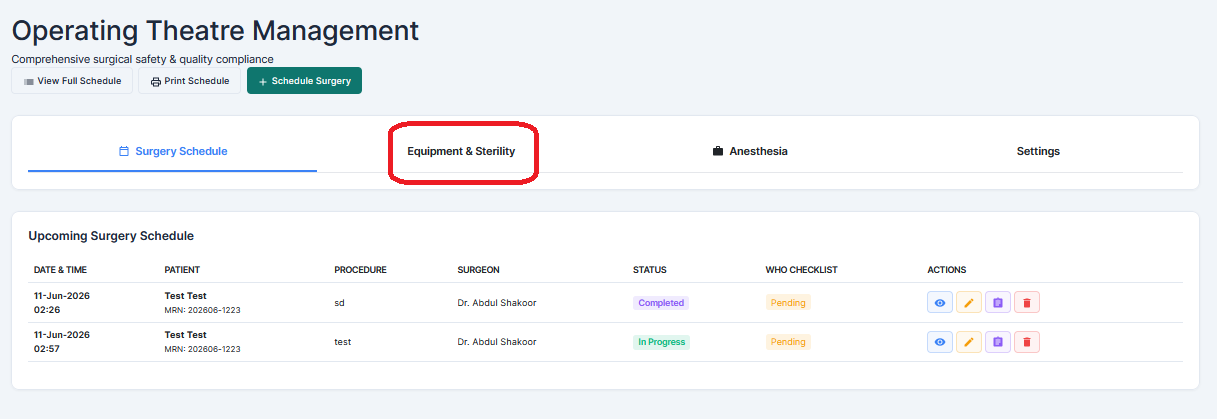Click the Pending checklist badge in first row
Screen dimensions: 1222x420
[x=788, y=303]
